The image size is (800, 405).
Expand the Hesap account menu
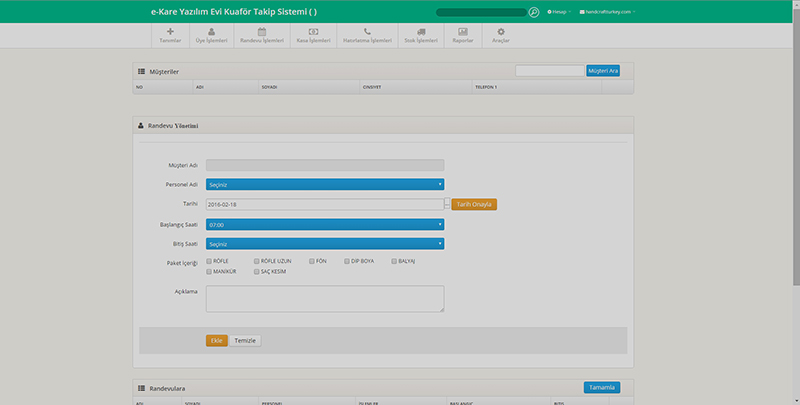point(559,12)
